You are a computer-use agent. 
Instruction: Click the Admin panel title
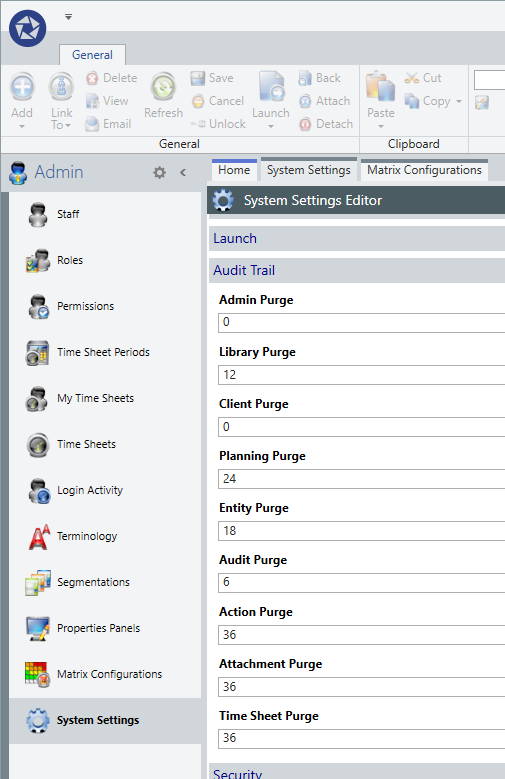click(59, 172)
